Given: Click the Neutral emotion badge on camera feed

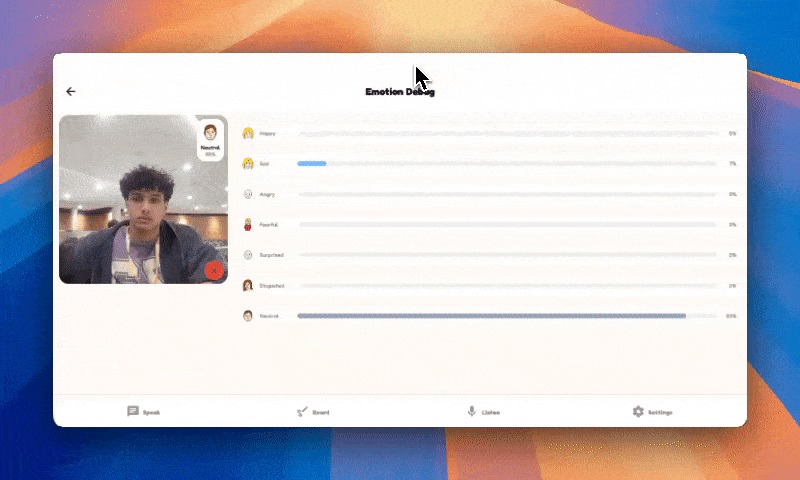Looking at the screenshot, I should [x=210, y=140].
